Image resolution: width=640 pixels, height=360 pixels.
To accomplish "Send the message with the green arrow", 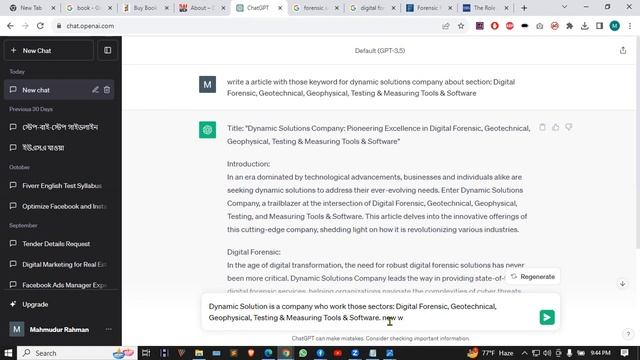I will click(547, 317).
